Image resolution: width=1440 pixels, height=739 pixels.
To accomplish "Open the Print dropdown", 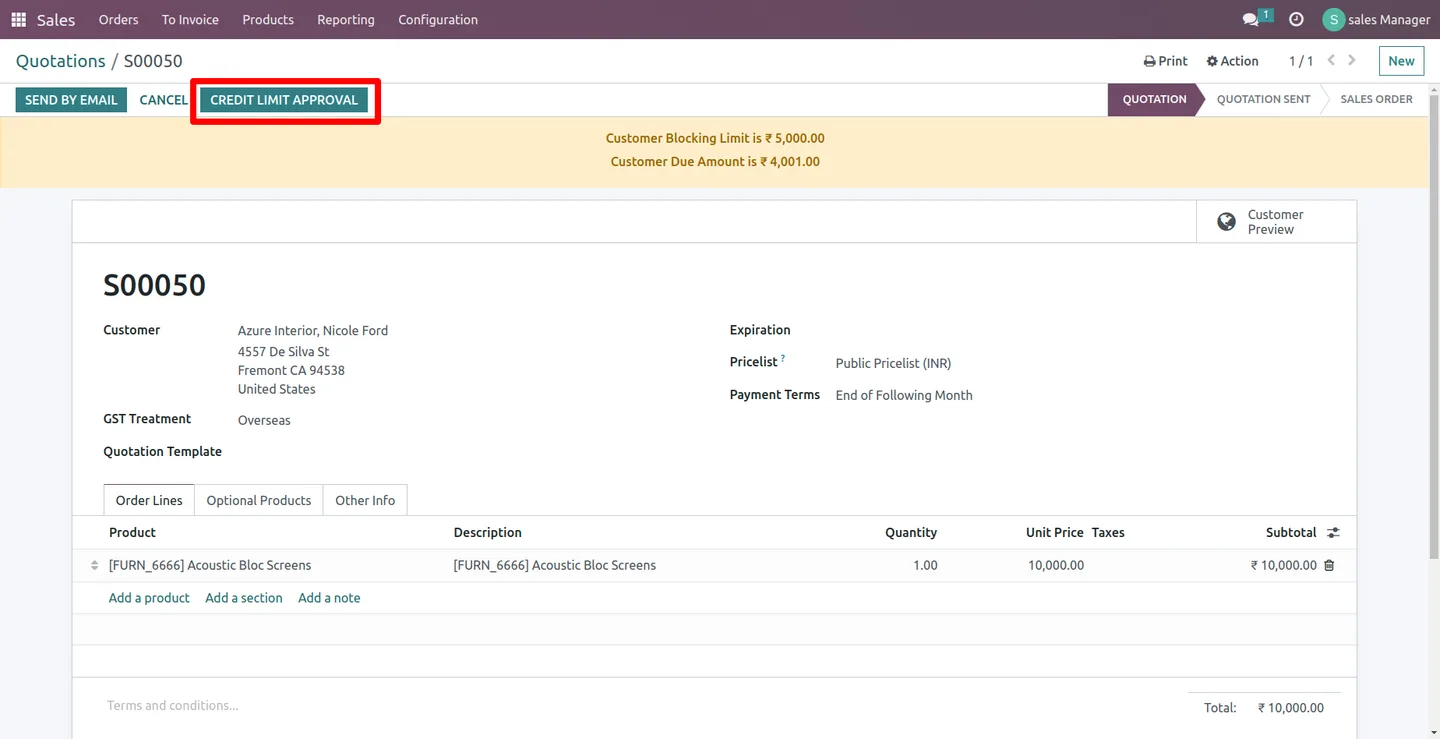I will point(1166,61).
